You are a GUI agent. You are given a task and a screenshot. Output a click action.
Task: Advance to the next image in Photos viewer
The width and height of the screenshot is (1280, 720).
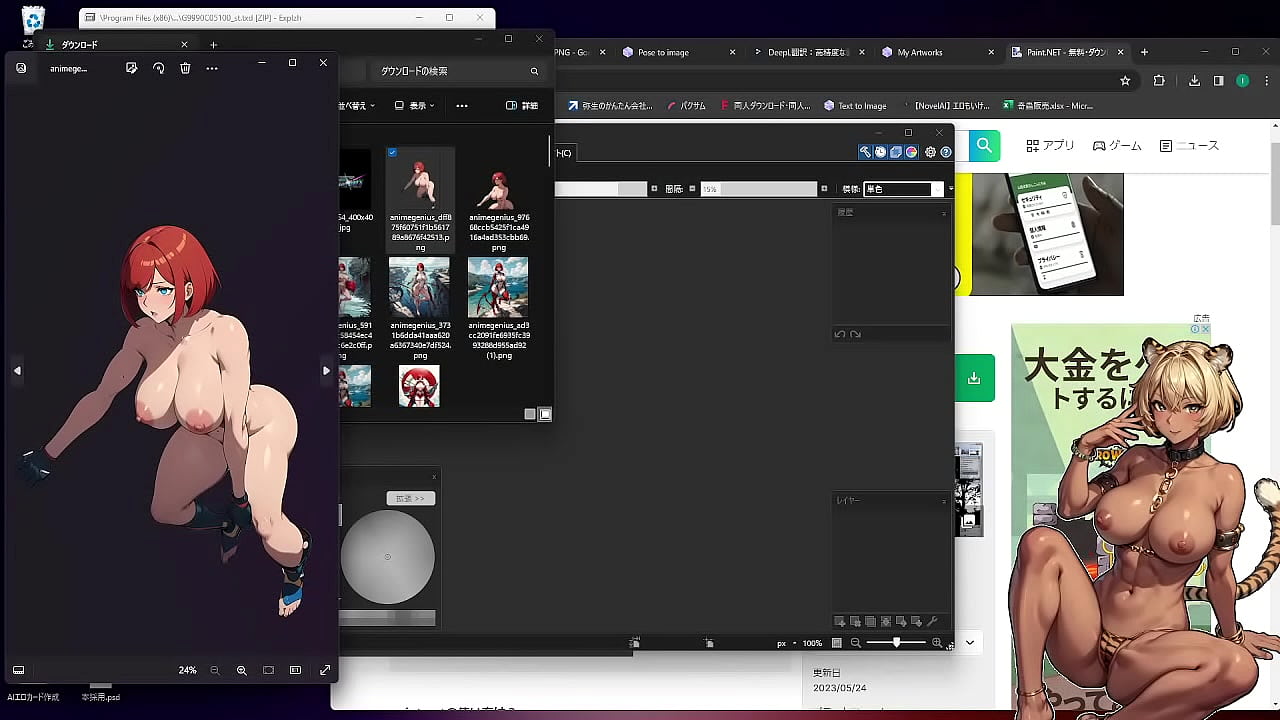tap(326, 370)
